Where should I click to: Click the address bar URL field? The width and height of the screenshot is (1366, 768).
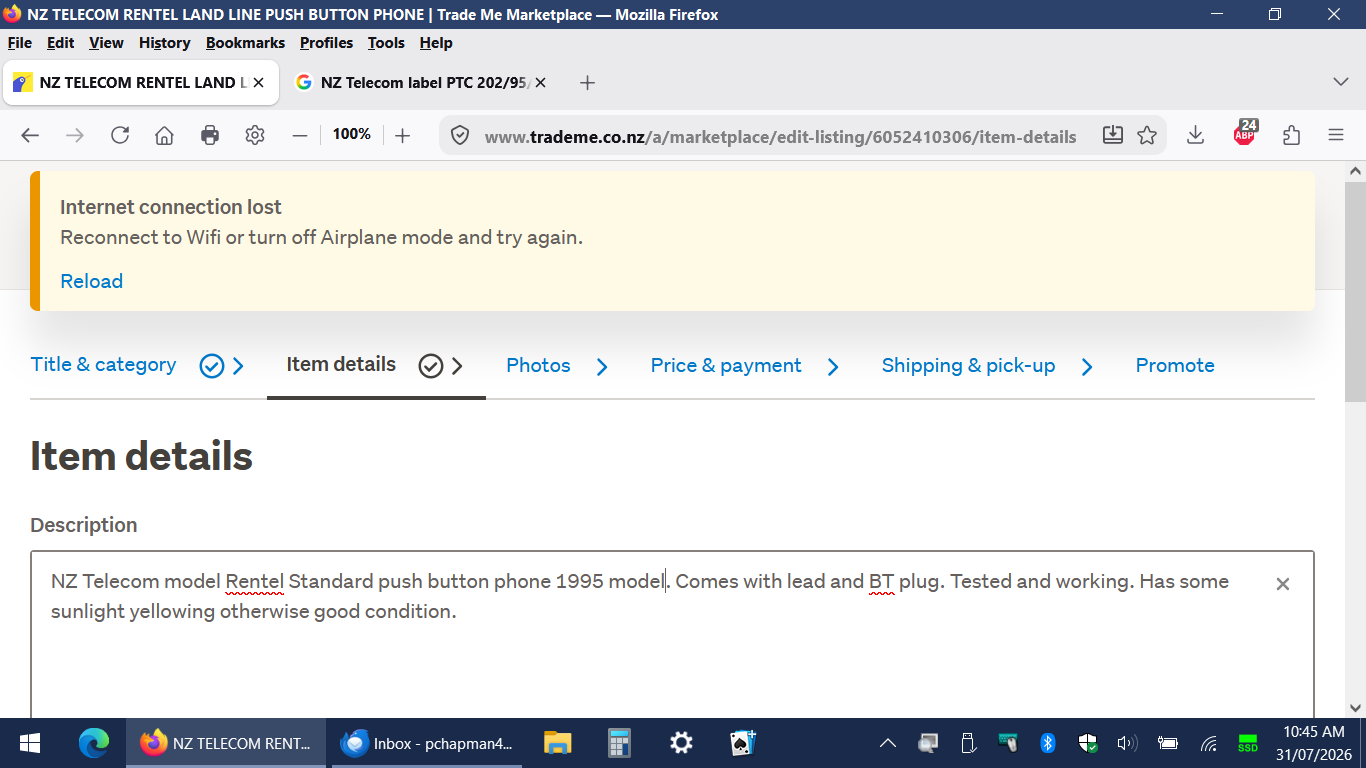point(780,137)
